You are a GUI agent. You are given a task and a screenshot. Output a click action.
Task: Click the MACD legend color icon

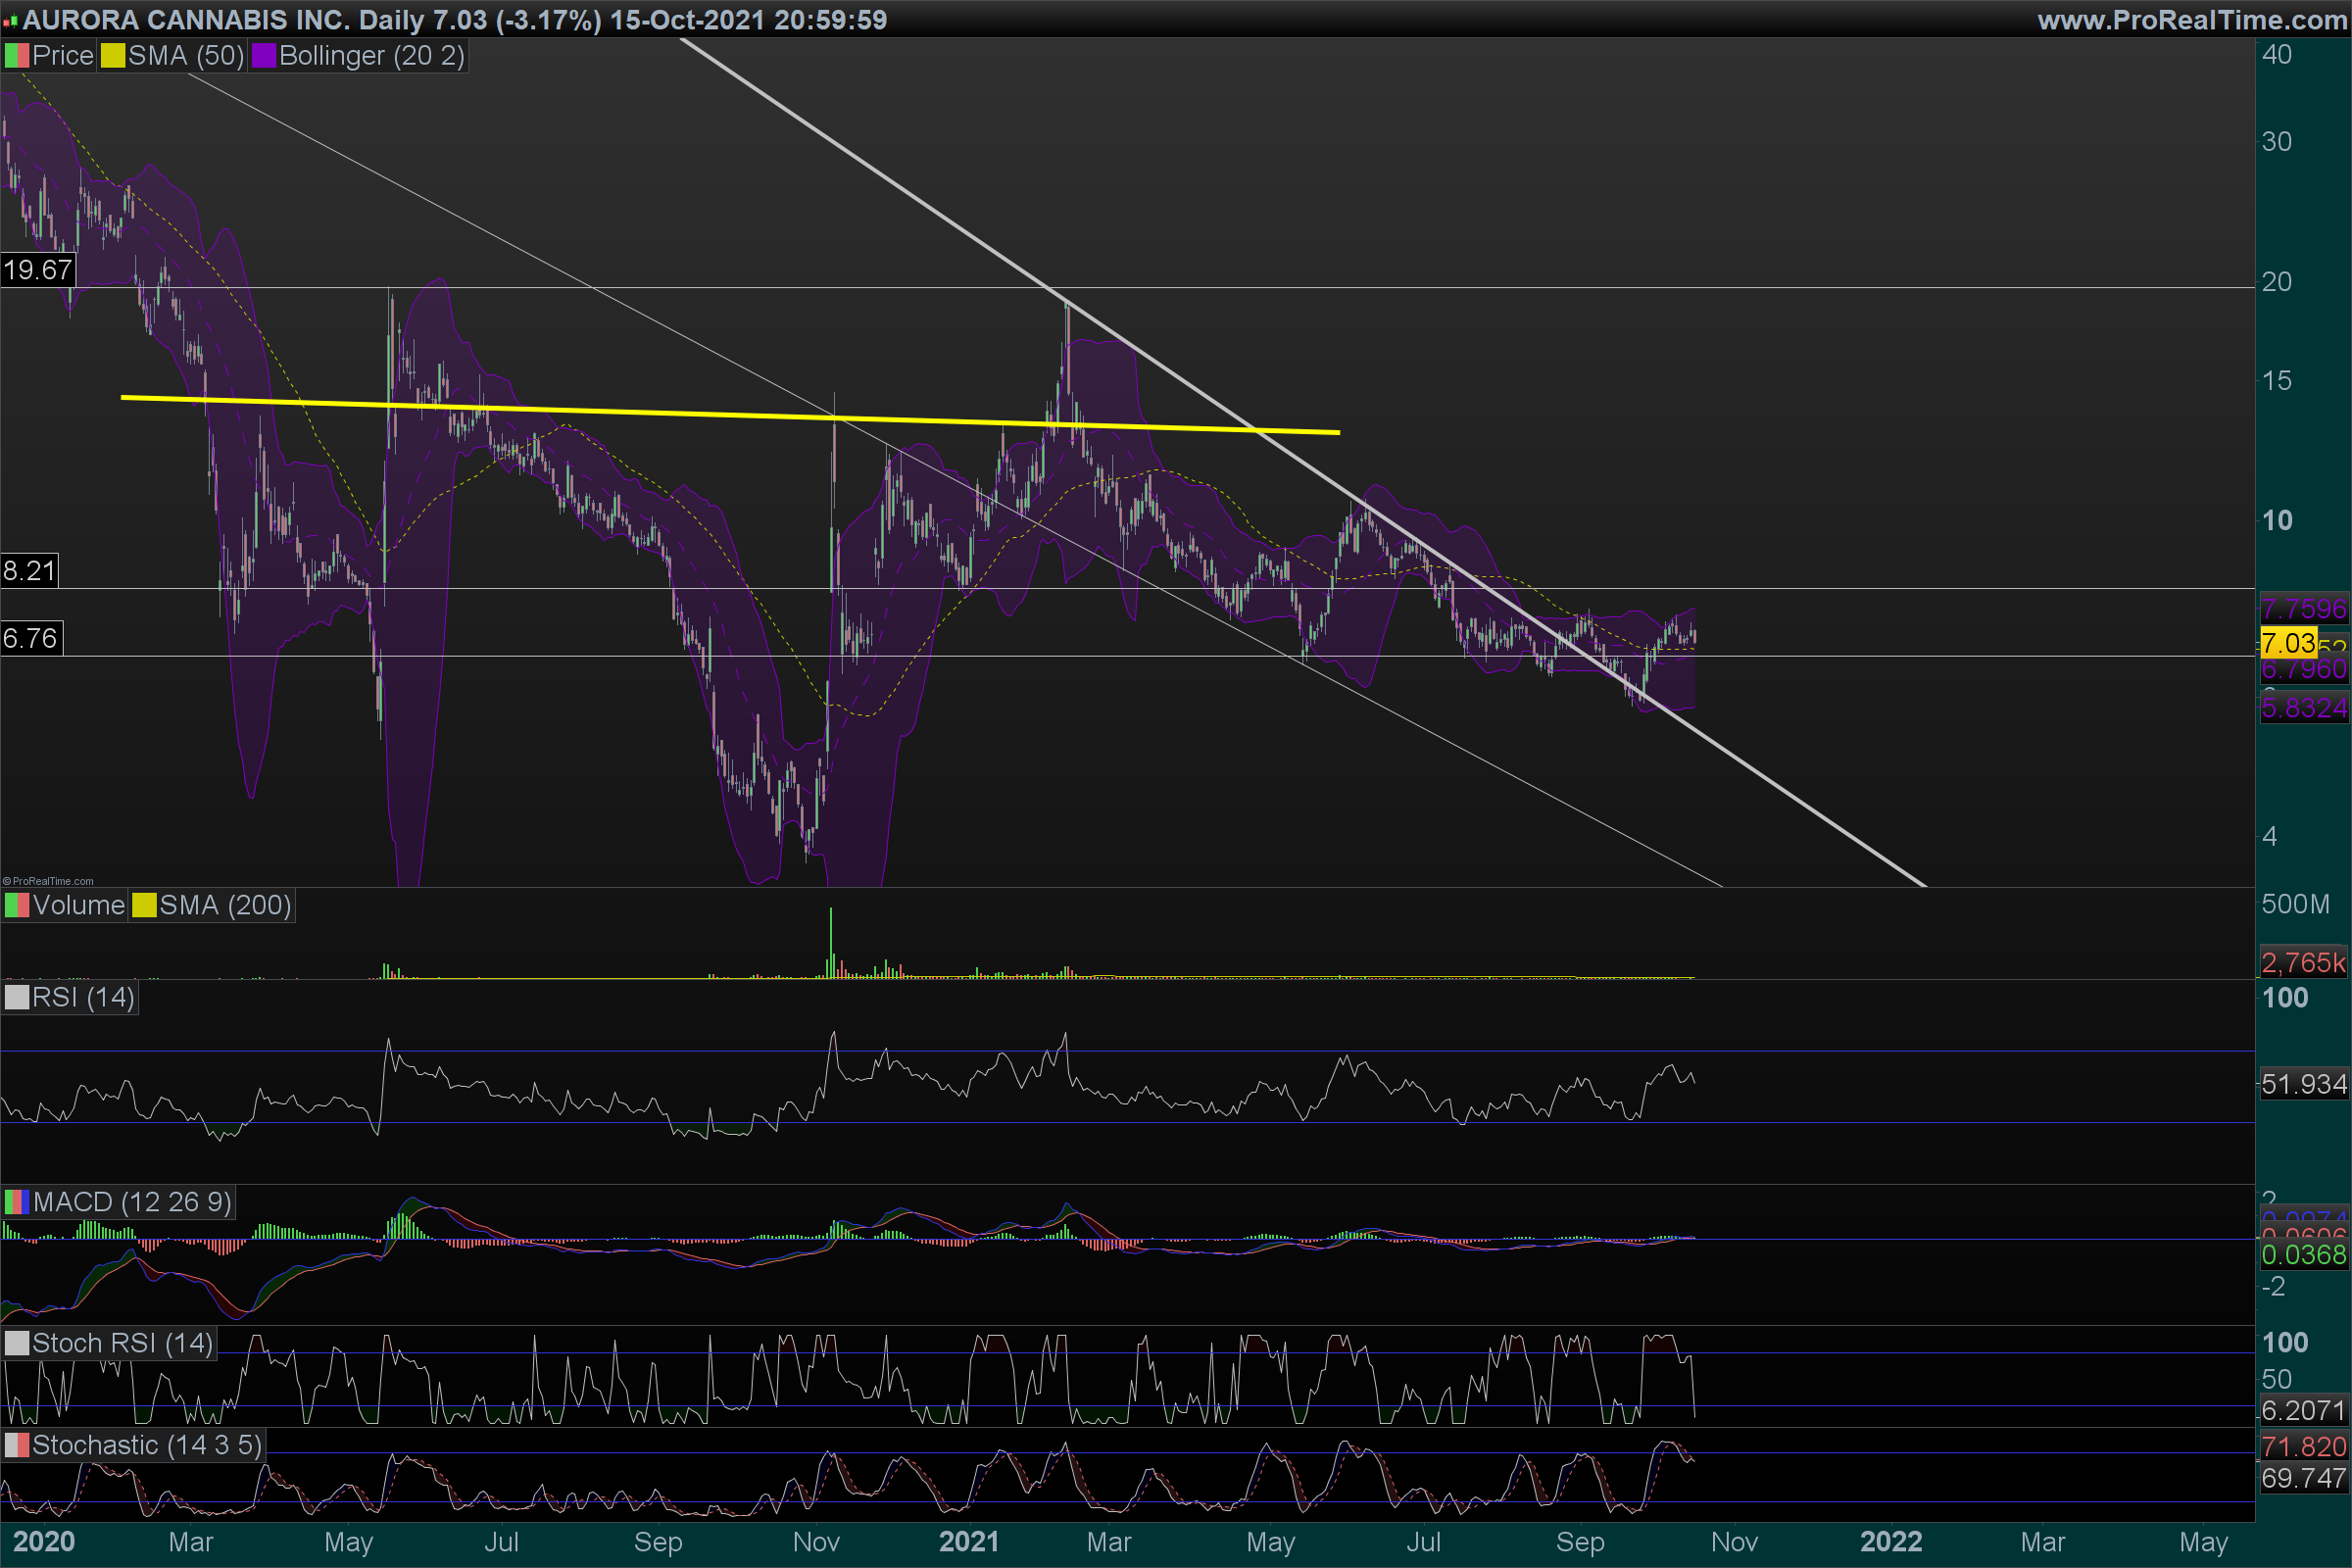pyautogui.click(x=16, y=1202)
